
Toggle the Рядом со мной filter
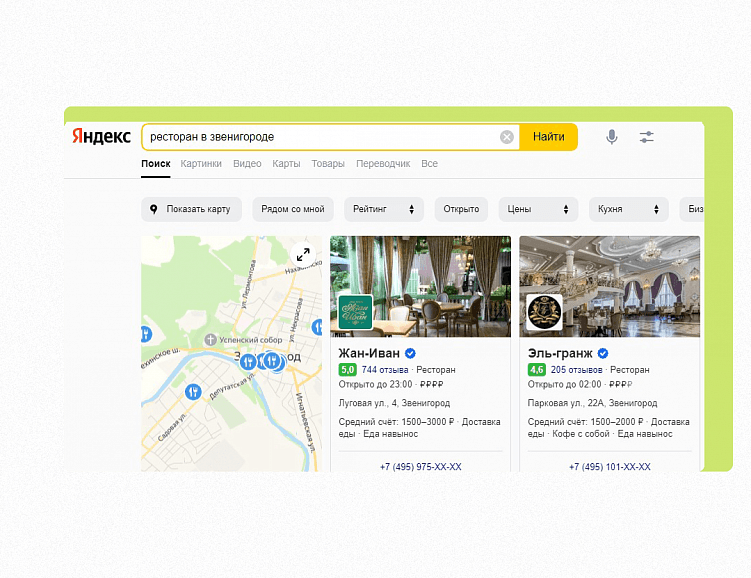click(x=293, y=209)
